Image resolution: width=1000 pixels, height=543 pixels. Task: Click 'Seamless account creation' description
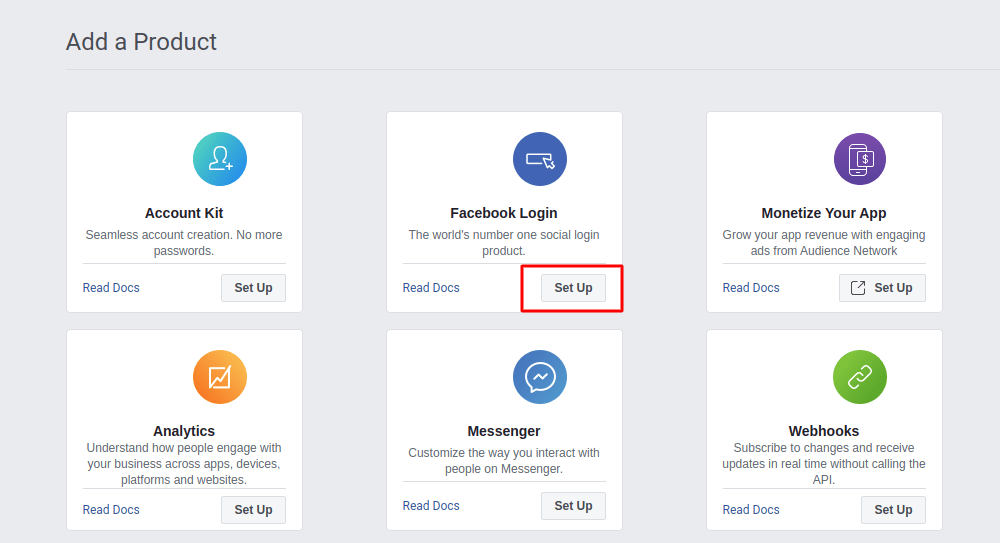point(184,242)
